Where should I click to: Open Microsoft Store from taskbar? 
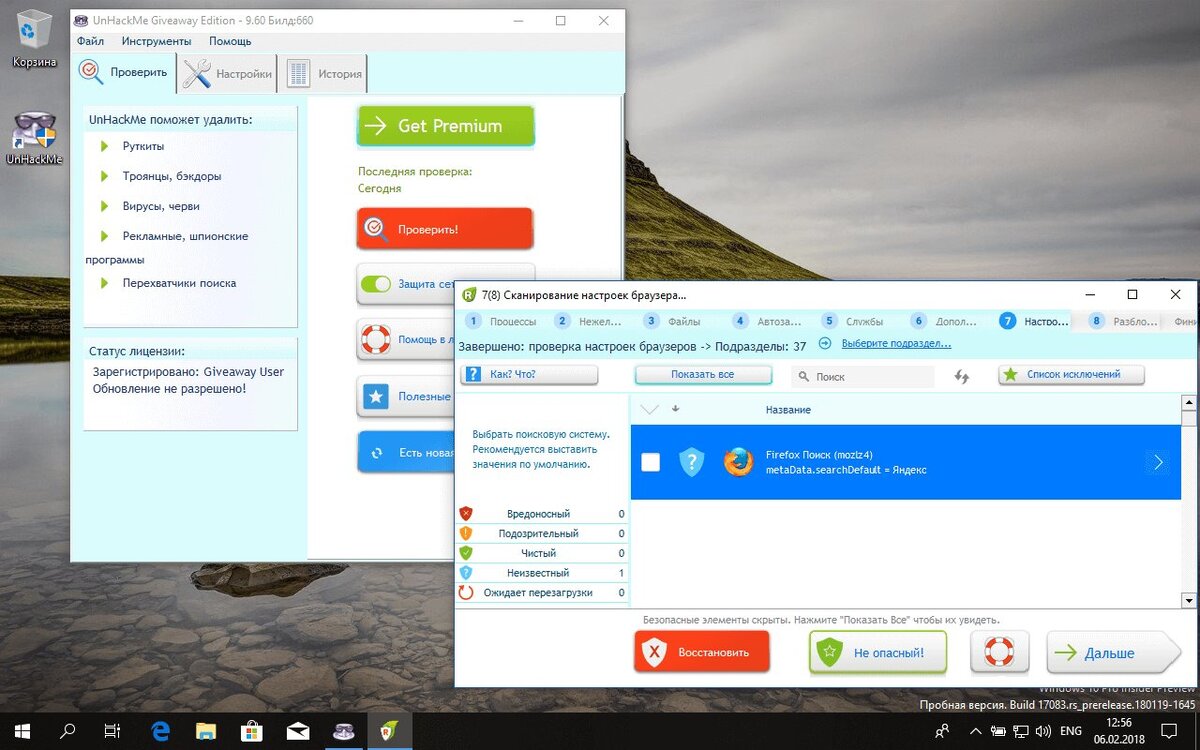[x=252, y=731]
